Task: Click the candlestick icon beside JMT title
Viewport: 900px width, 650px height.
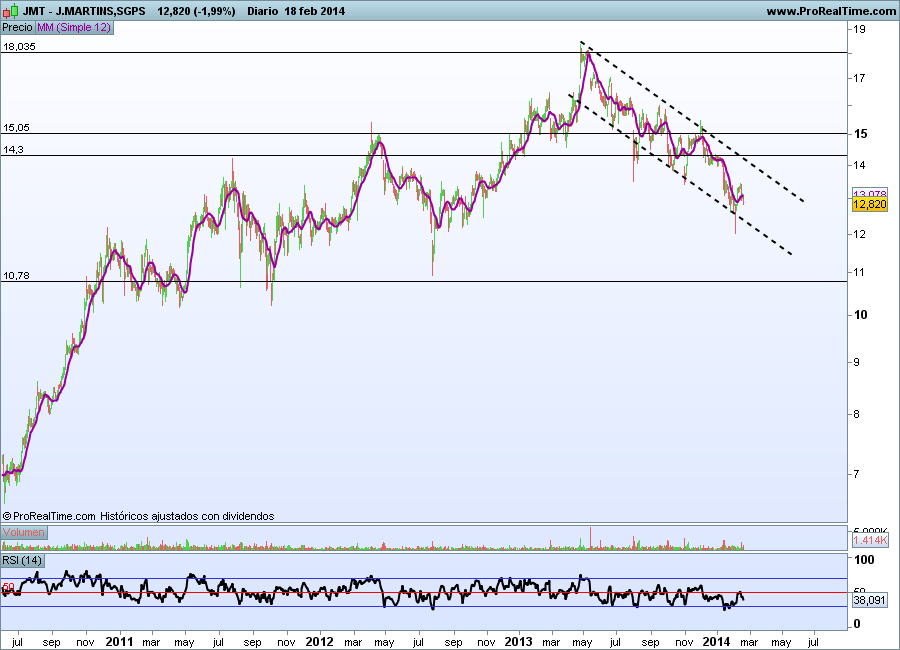Action: tap(10, 11)
